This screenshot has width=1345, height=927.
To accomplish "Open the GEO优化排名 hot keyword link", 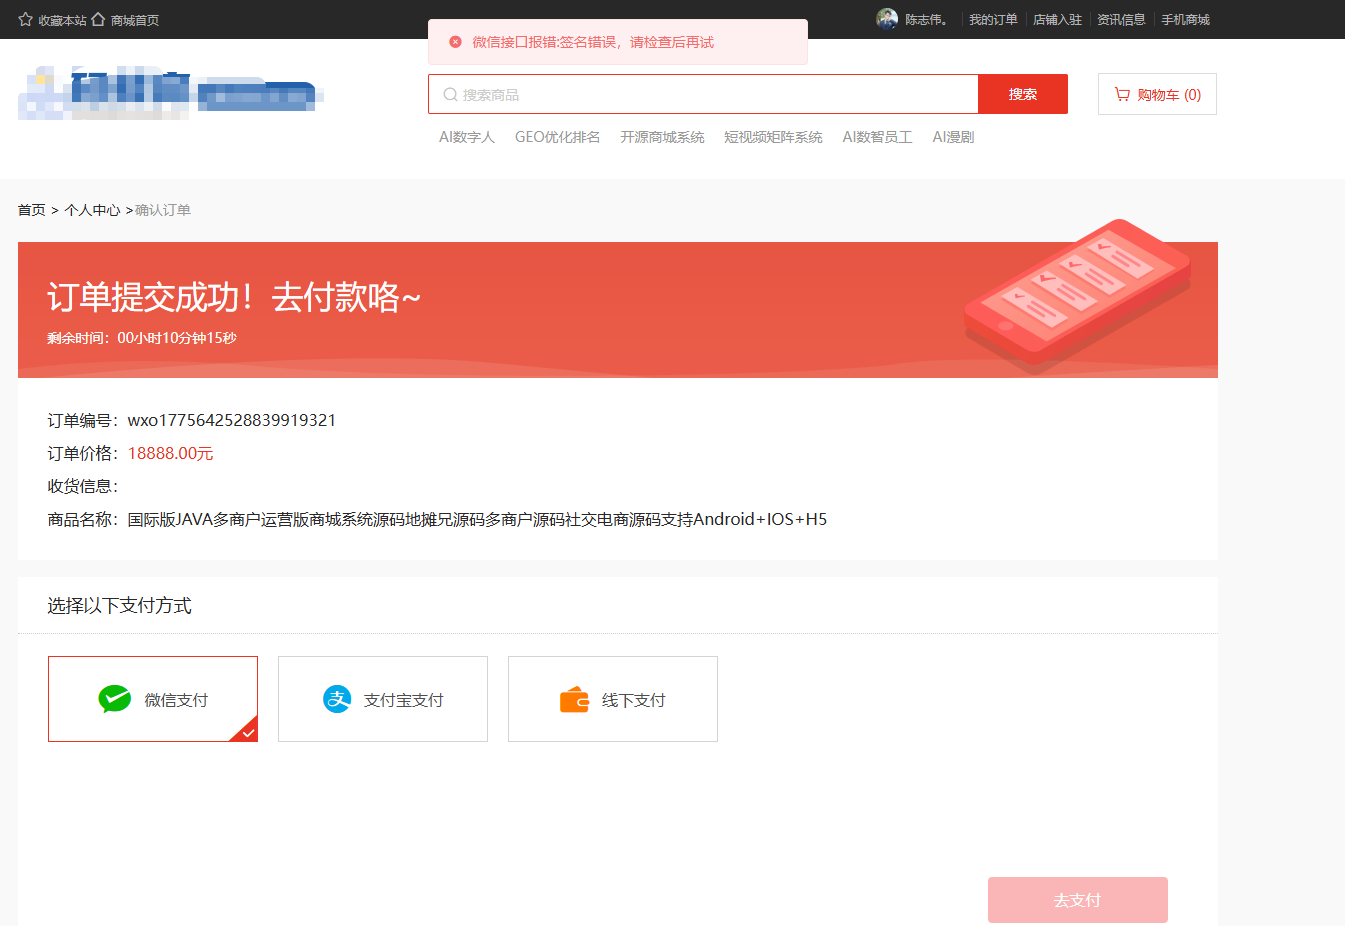I will pos(558,137).
